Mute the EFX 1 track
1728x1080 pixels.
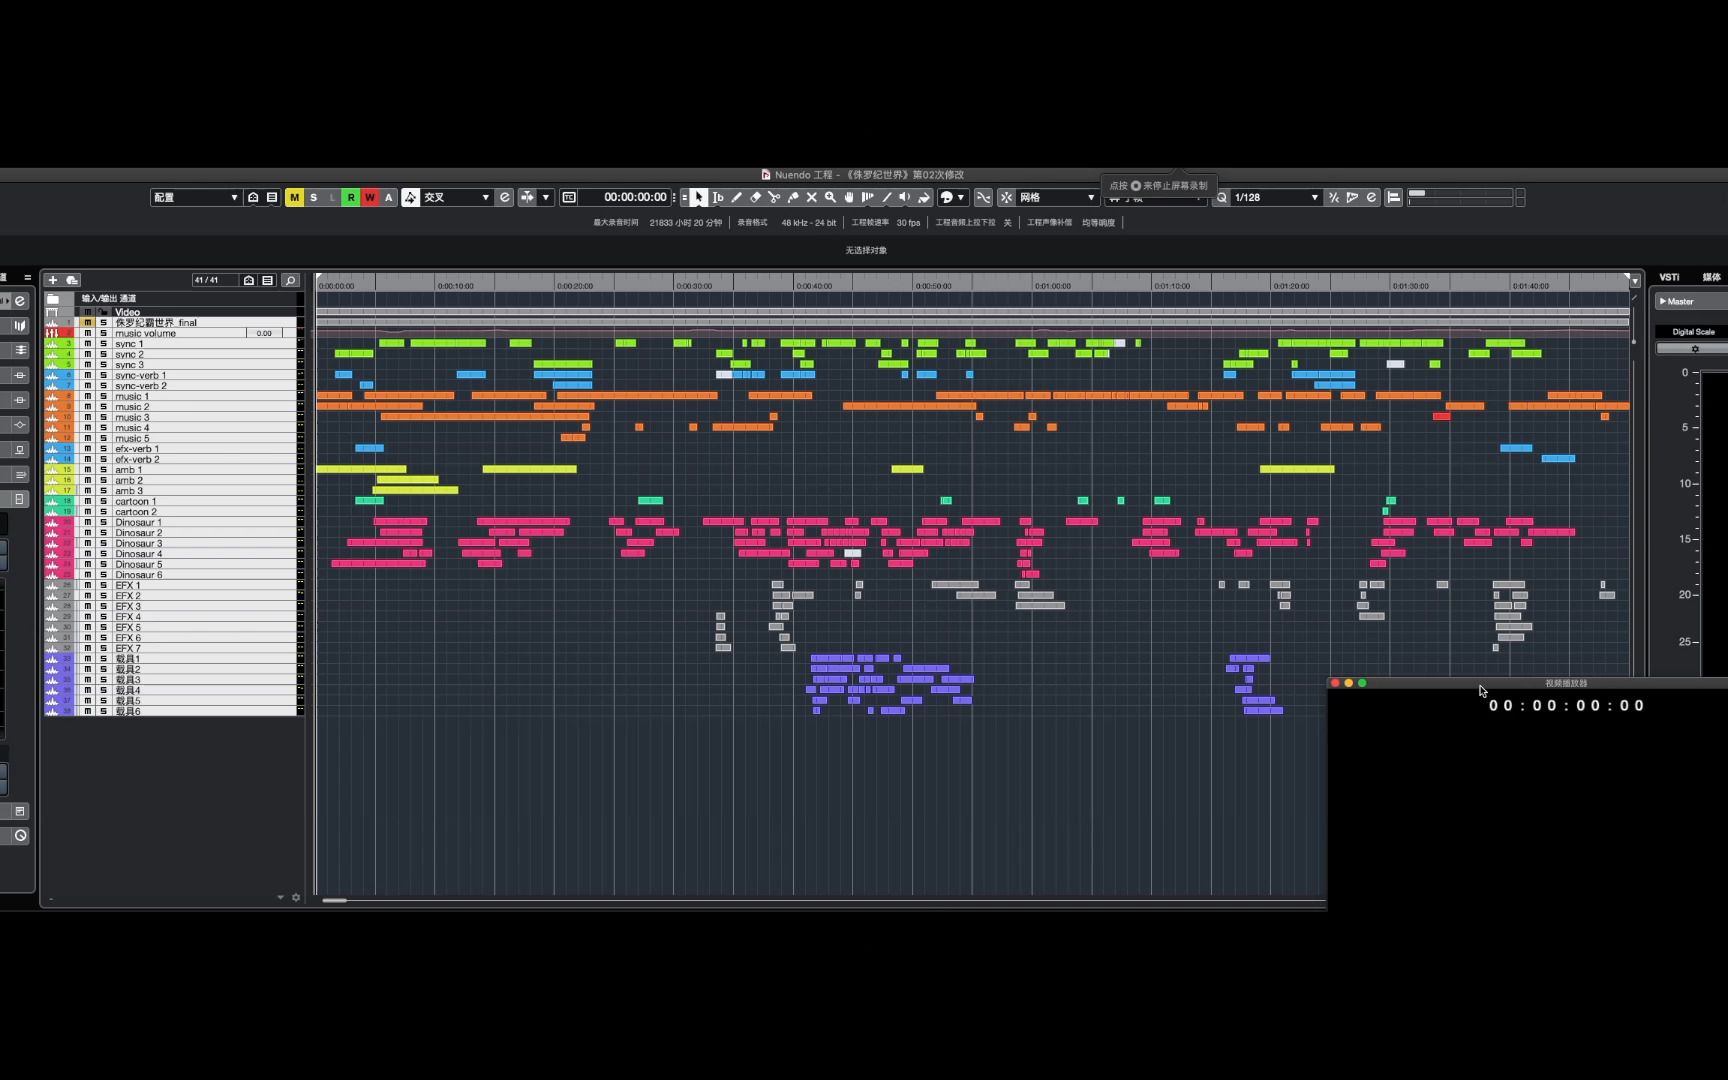coord(88,586)
